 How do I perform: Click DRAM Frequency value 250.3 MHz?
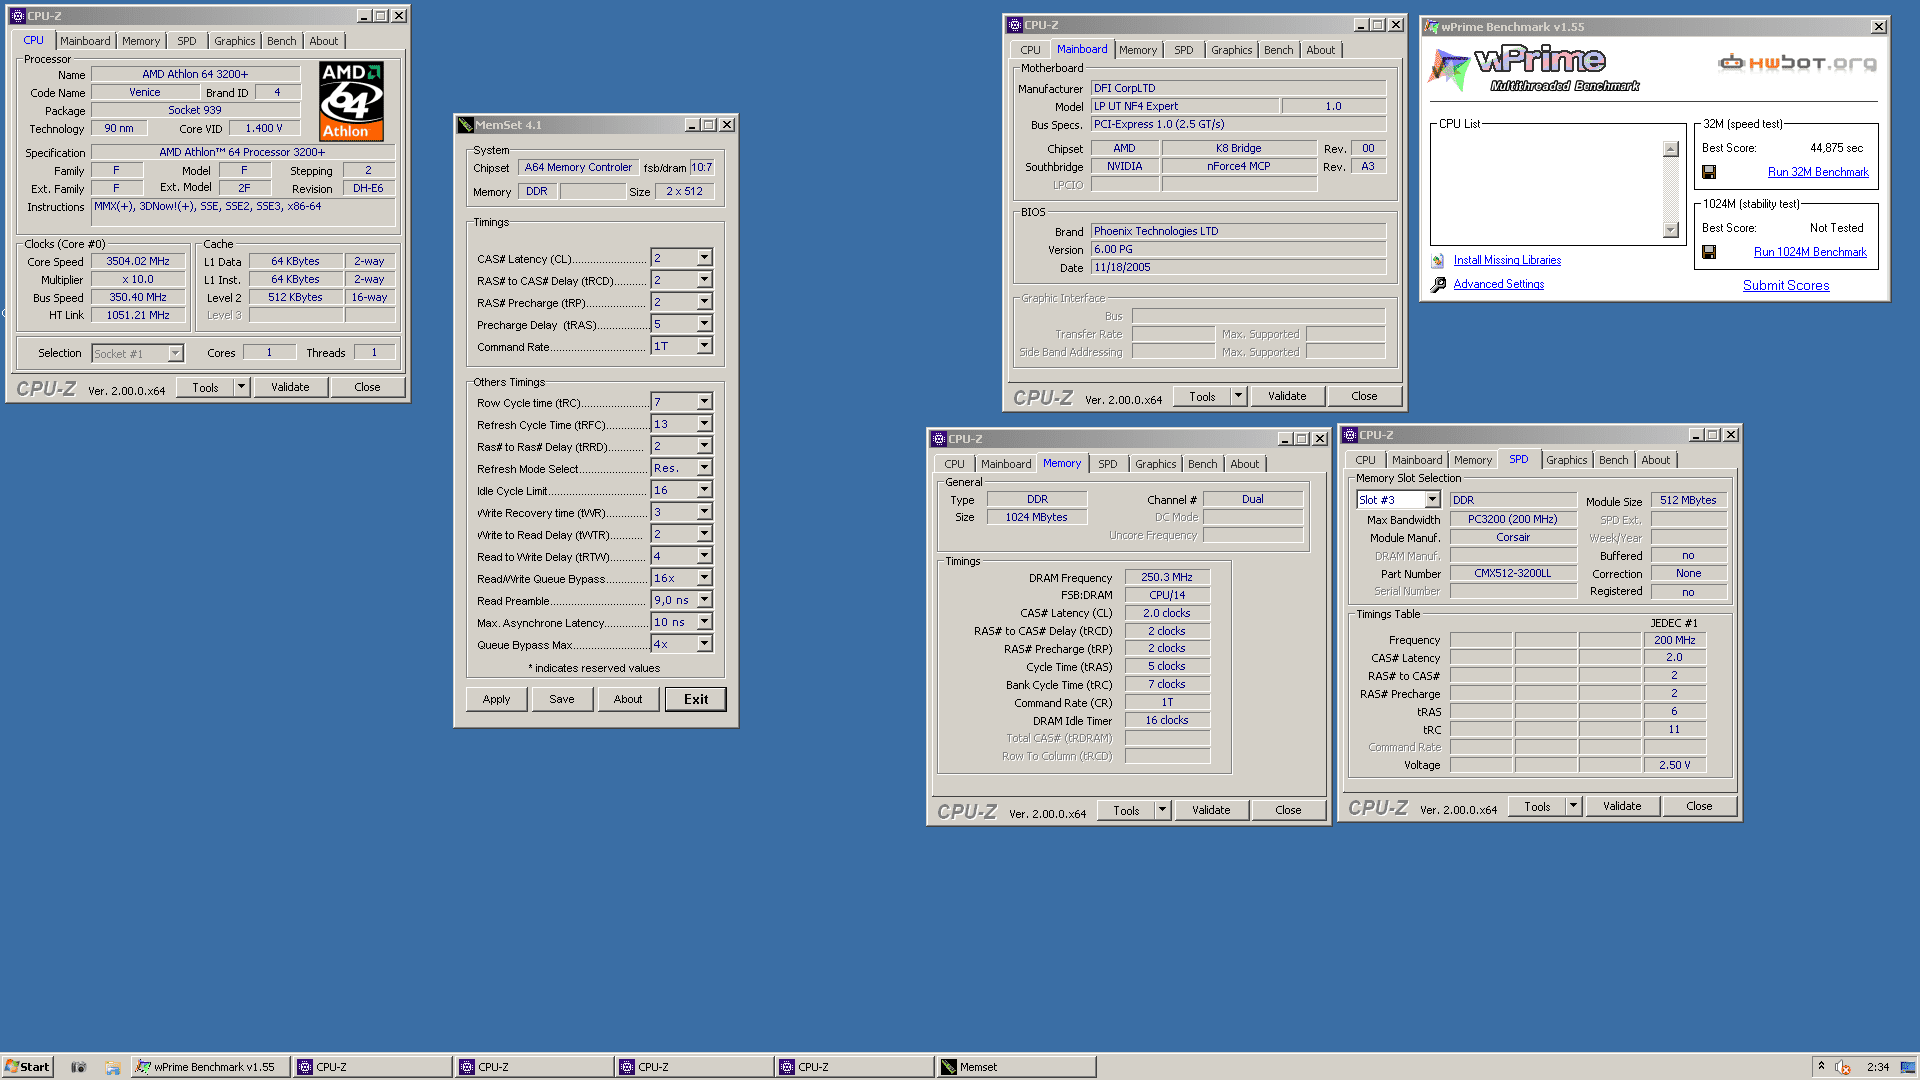pos(1167,577)
